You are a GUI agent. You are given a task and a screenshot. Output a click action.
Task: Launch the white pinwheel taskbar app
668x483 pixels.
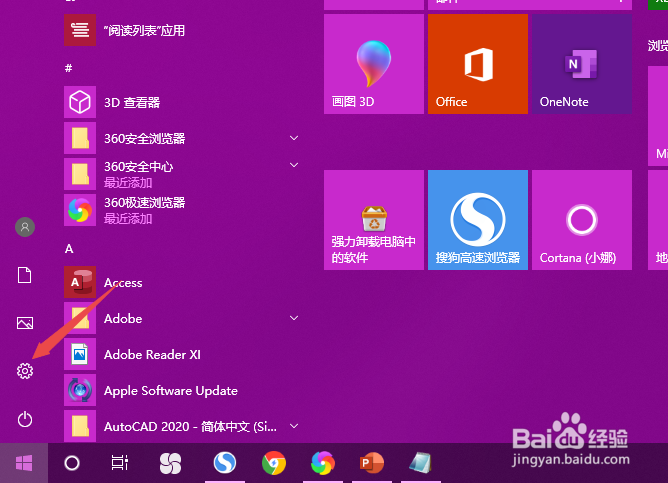tap(170, 463)
